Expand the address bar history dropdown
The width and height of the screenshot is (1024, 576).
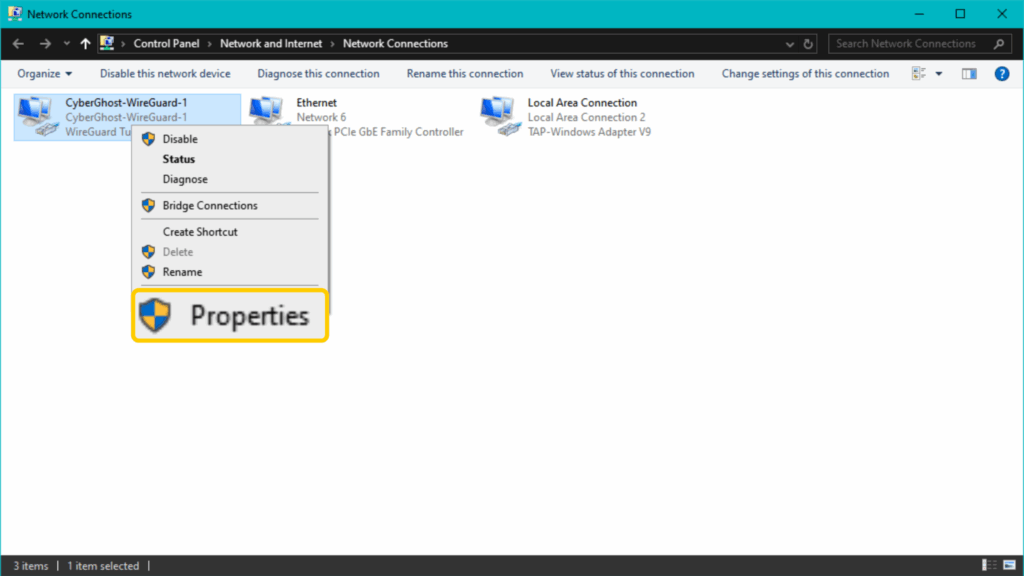790,44
